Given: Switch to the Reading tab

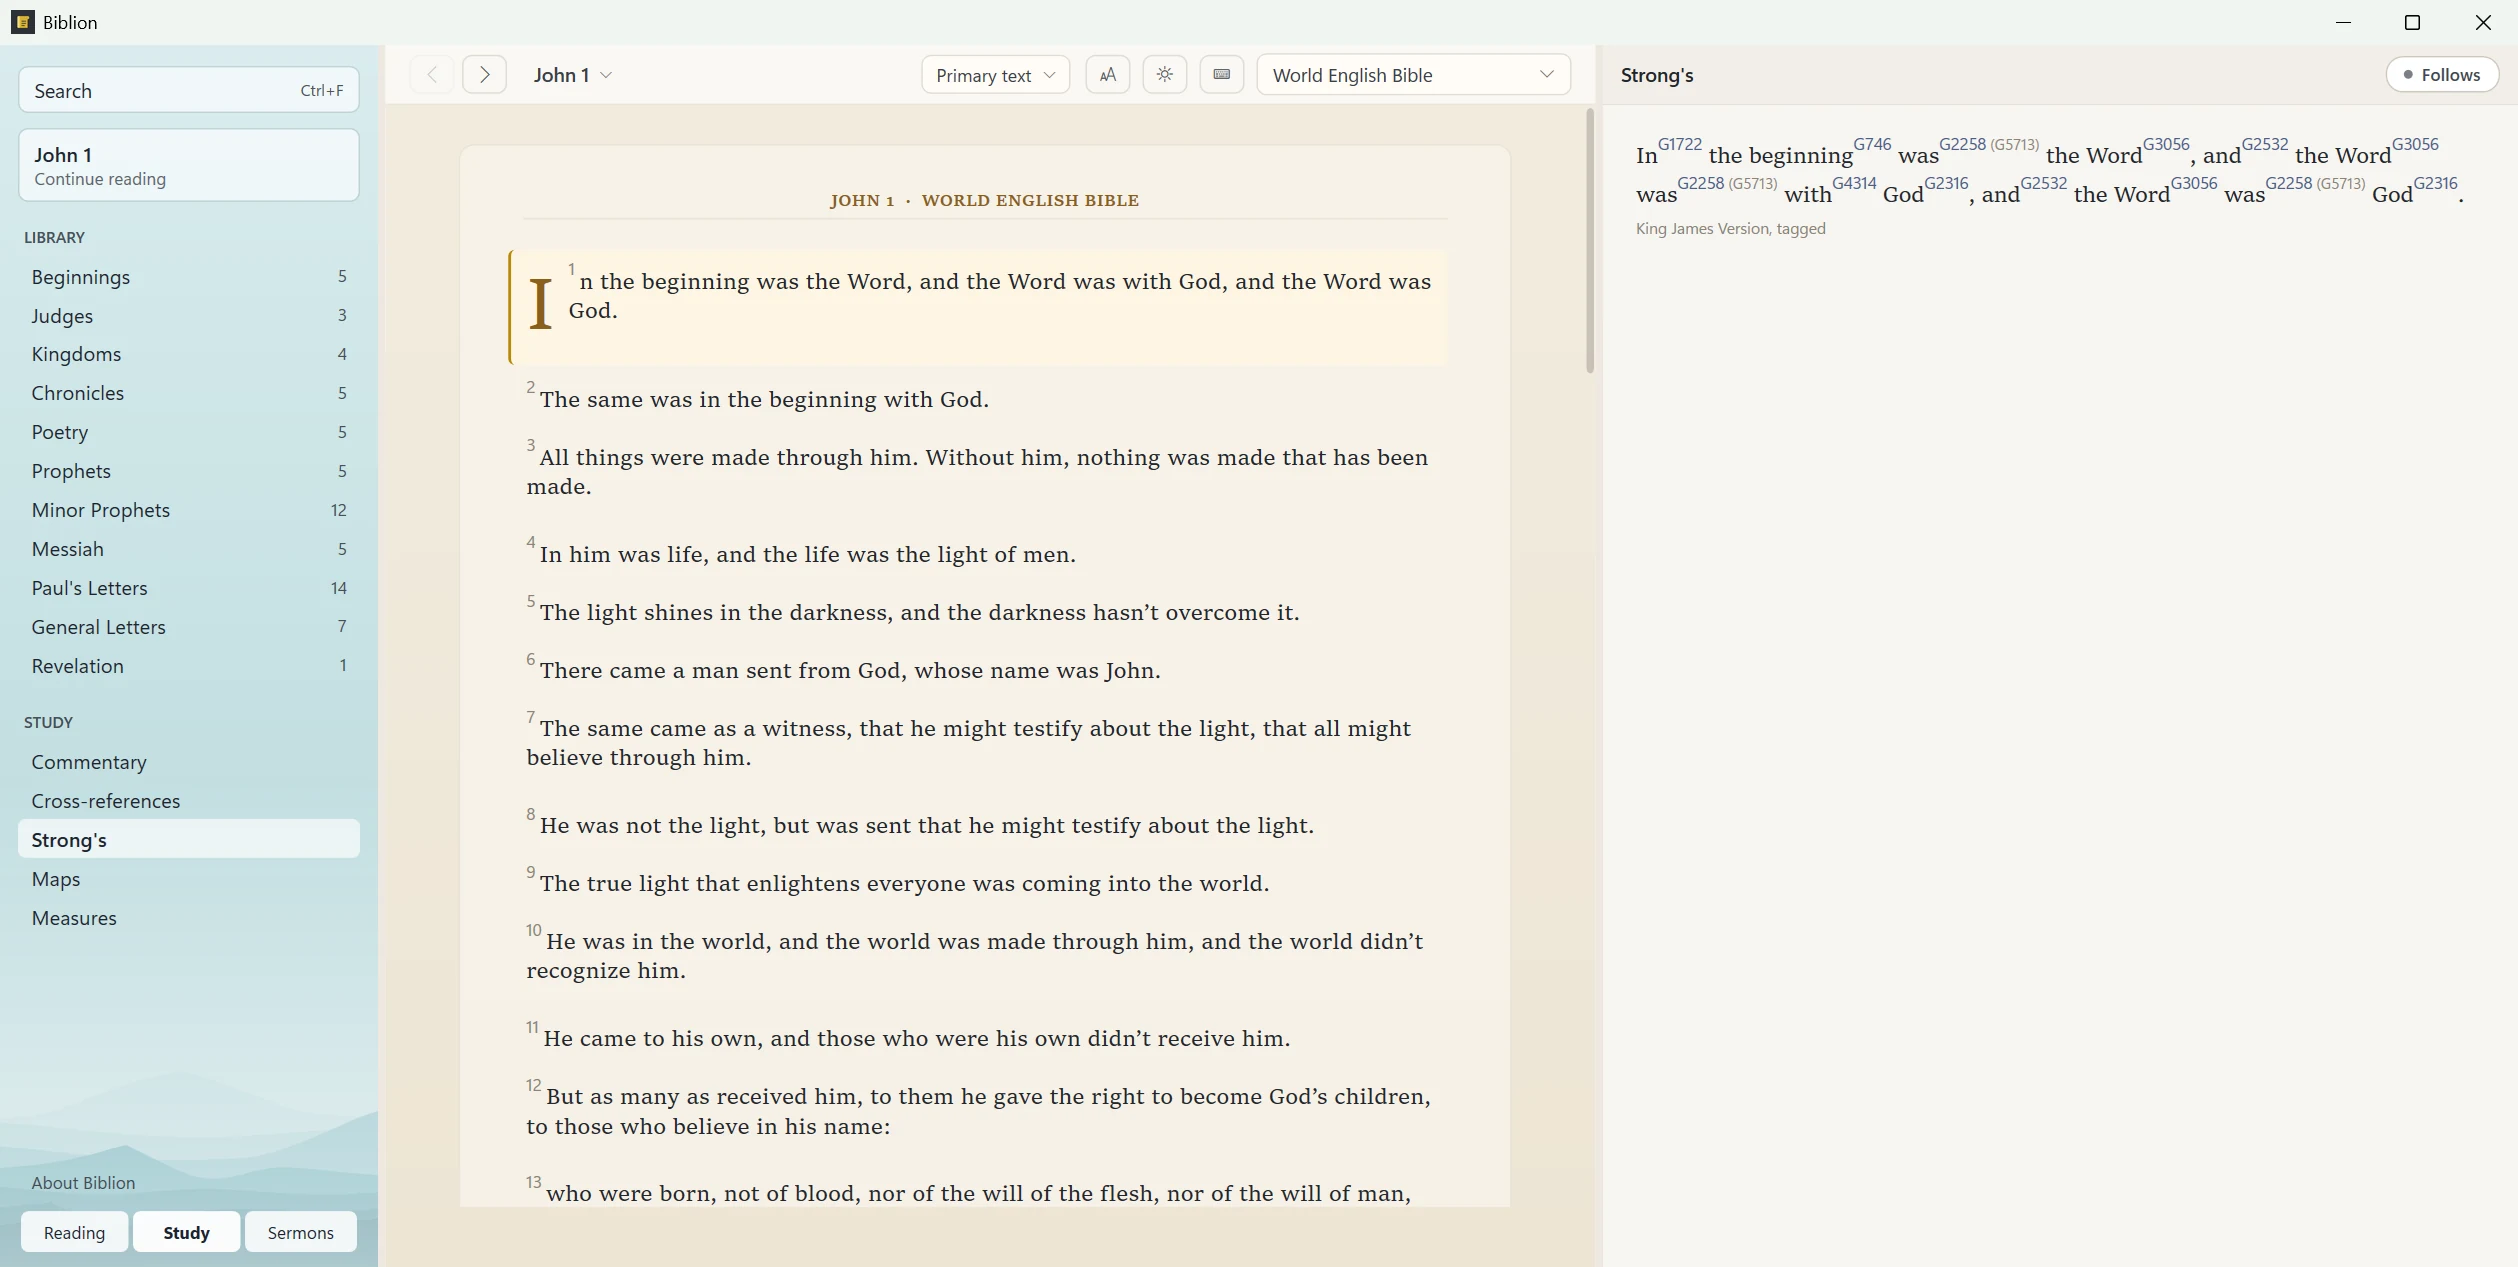Looking at the screenshot, I should (x=74, y=1232).
